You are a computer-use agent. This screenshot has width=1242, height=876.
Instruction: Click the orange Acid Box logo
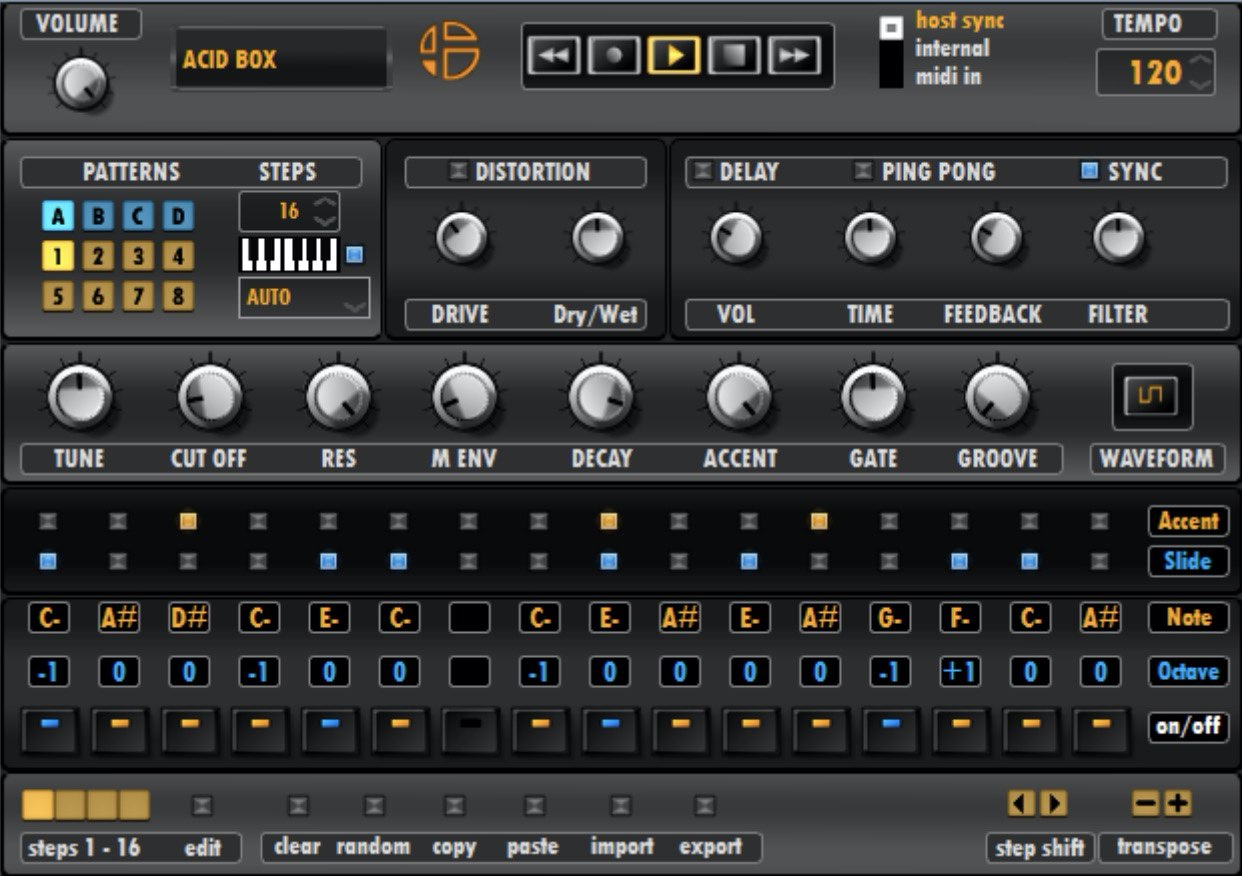(450, 51)
